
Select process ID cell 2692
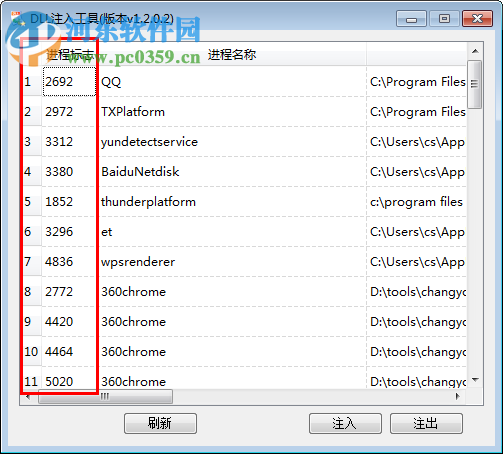(69, 82)
